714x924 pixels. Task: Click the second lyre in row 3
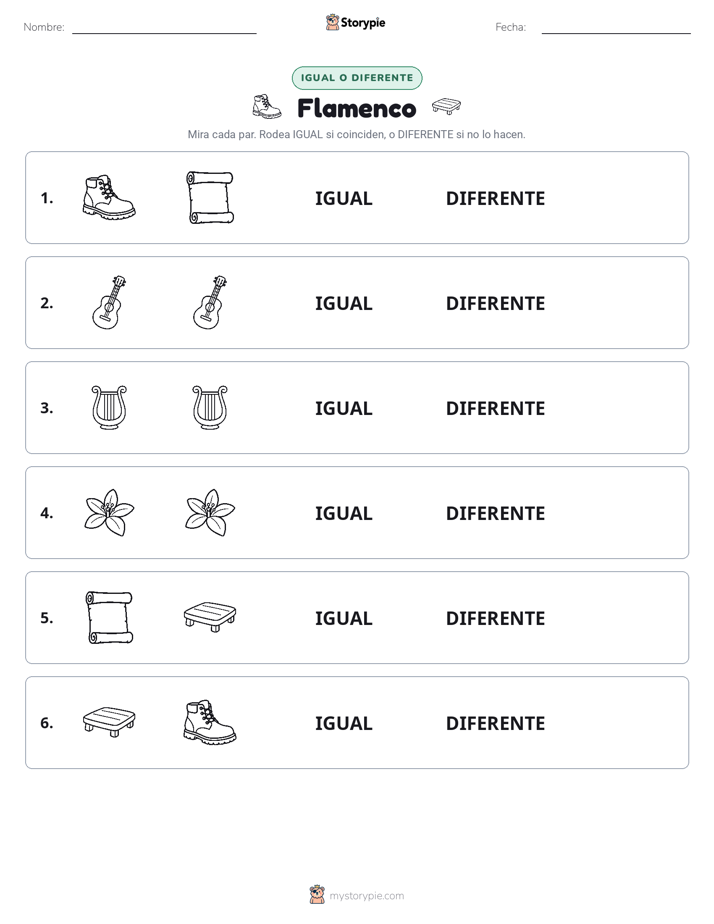[210, 407]
